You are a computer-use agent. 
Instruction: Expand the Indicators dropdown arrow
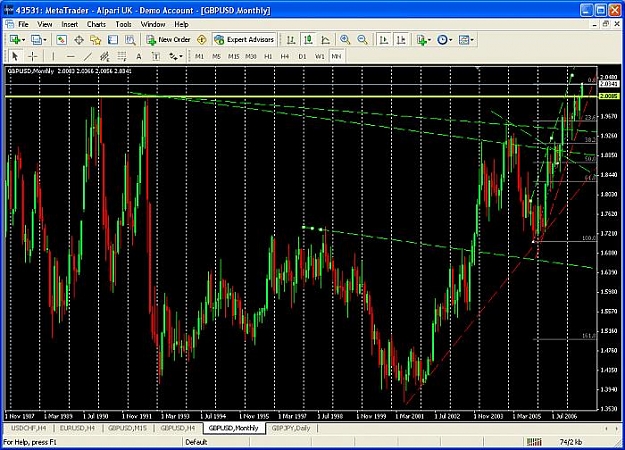click(x=430, y=40)
